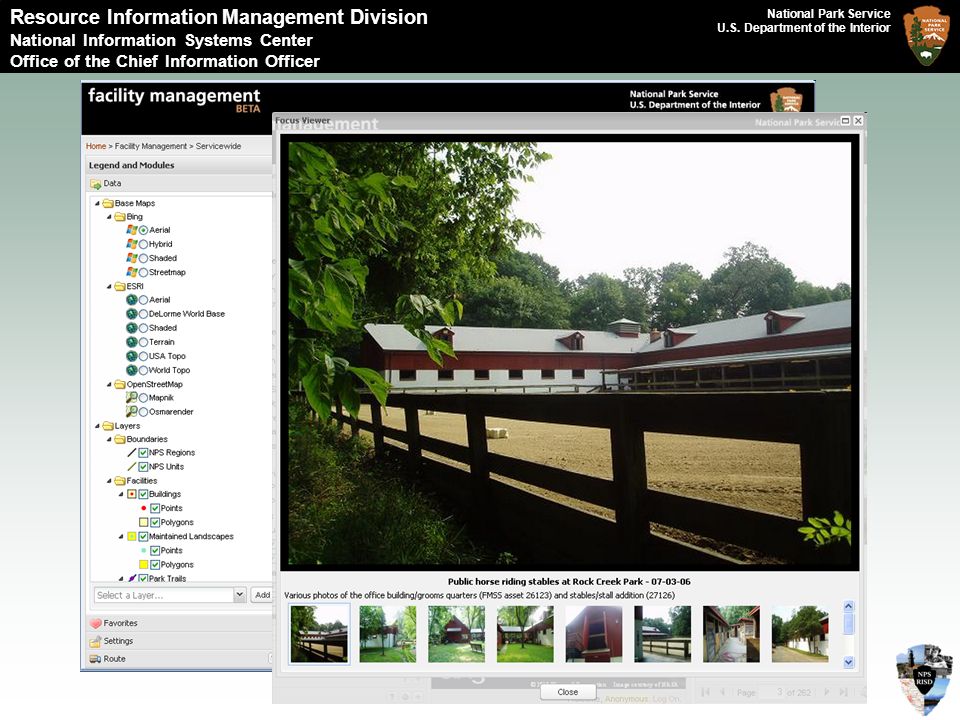Click the Favorites heart icon
960x720 pixels.
click(x=96, y=624)
